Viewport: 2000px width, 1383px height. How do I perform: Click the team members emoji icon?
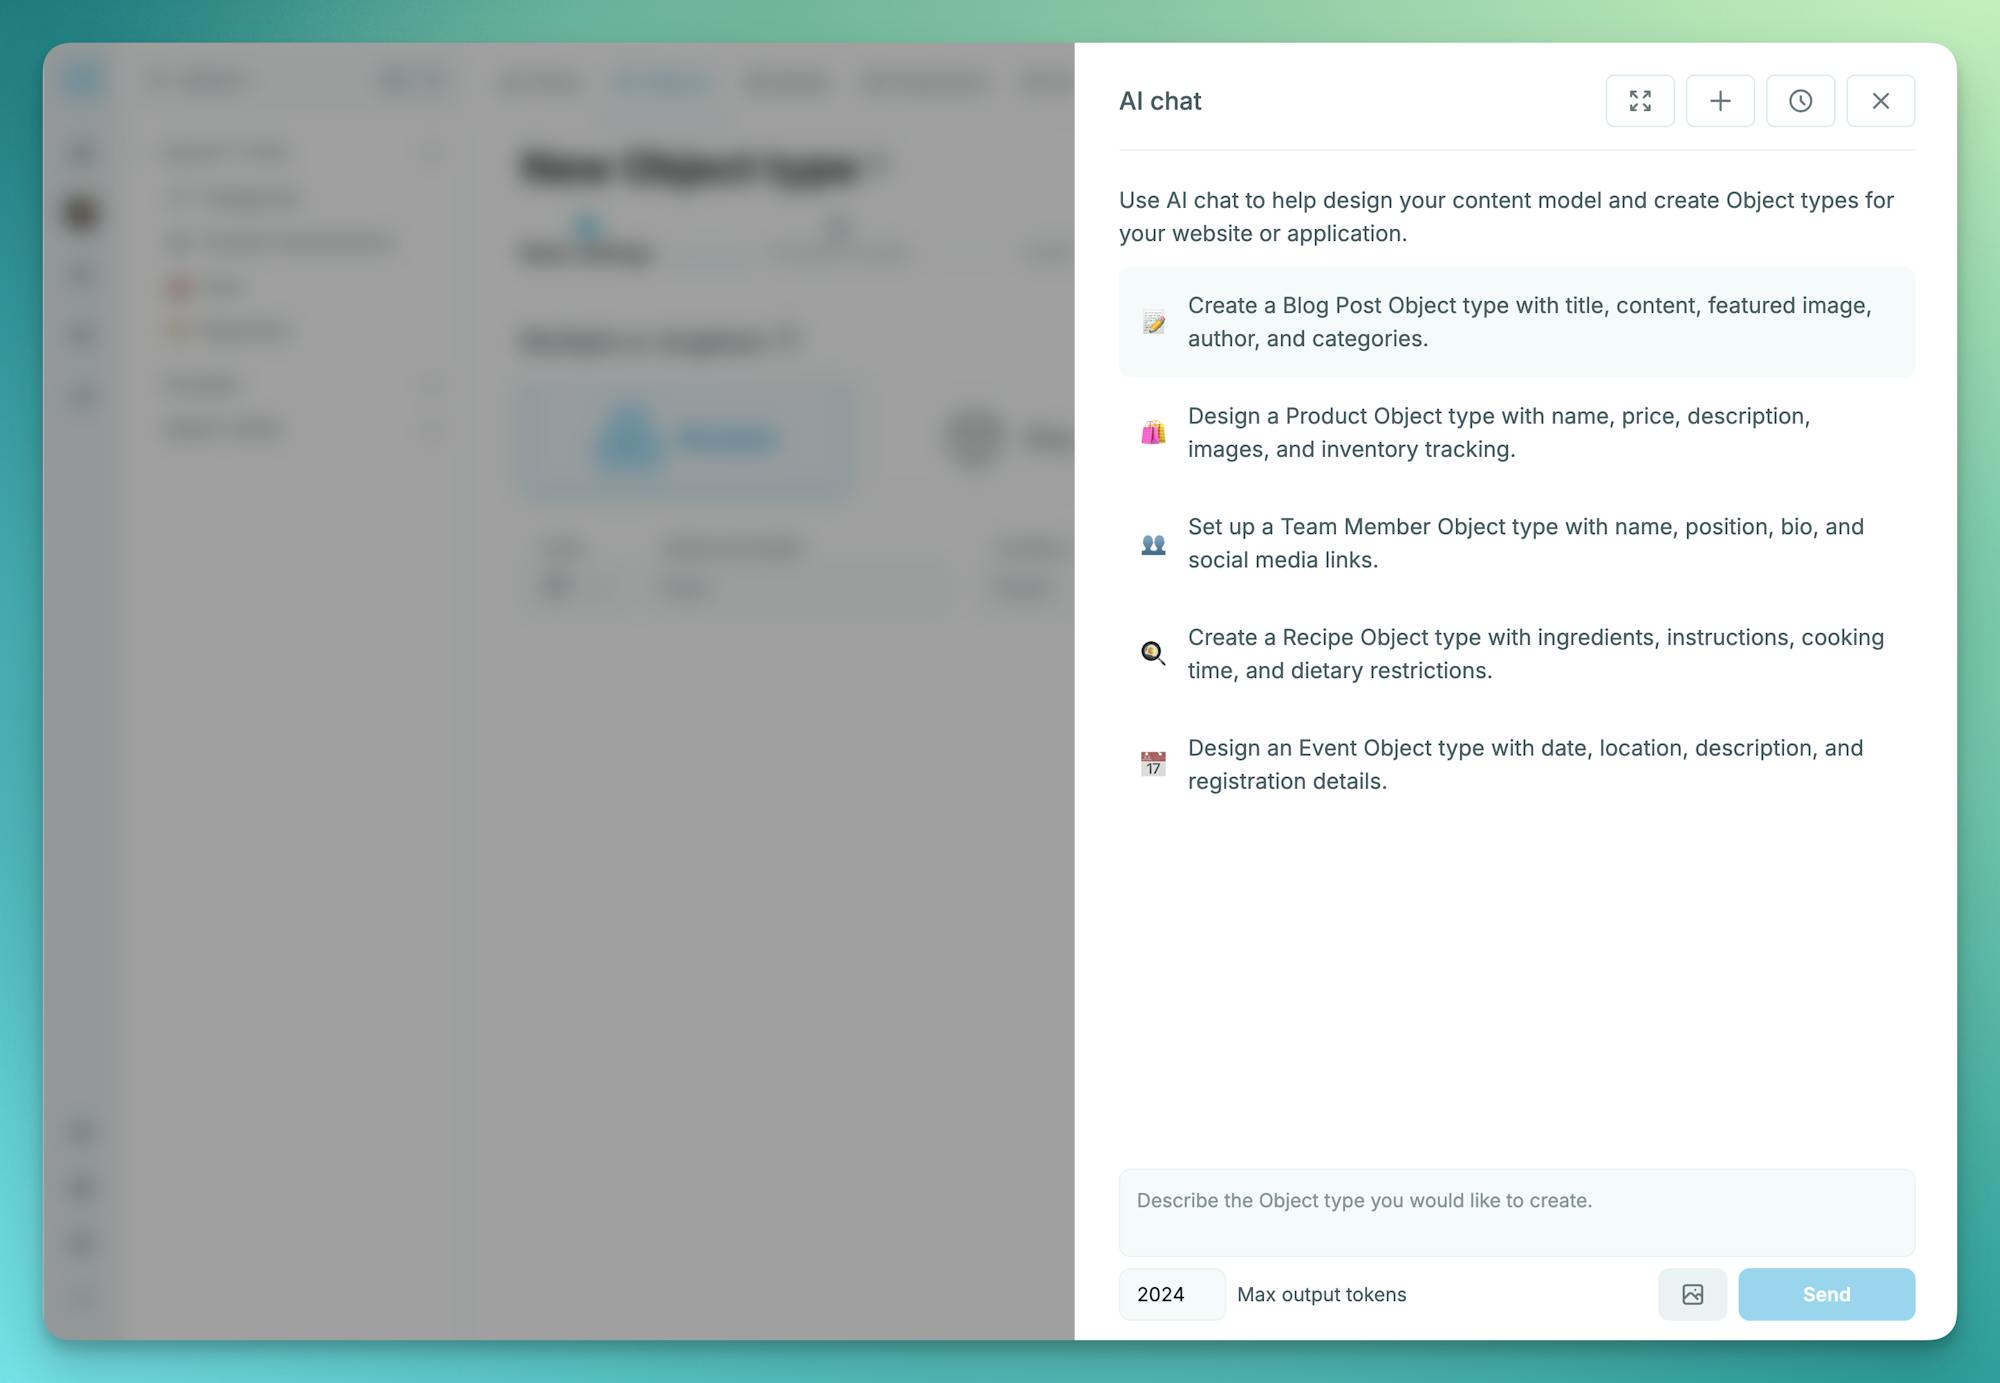pos(1153,544)
